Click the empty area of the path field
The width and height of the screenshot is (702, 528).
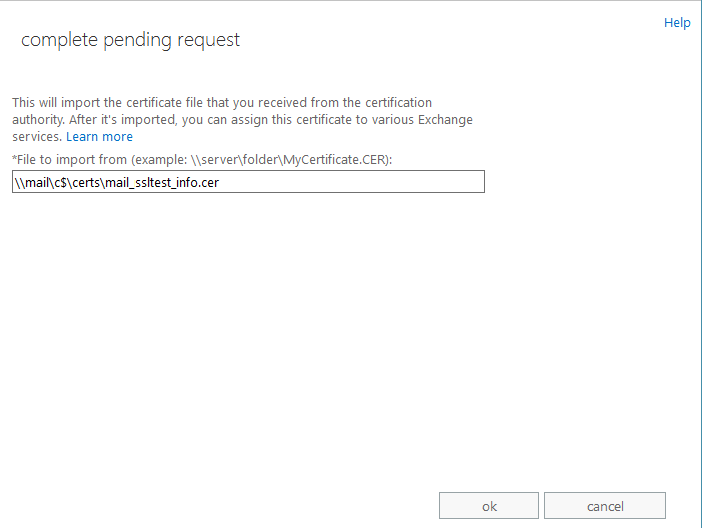click(x=351, y=182)
